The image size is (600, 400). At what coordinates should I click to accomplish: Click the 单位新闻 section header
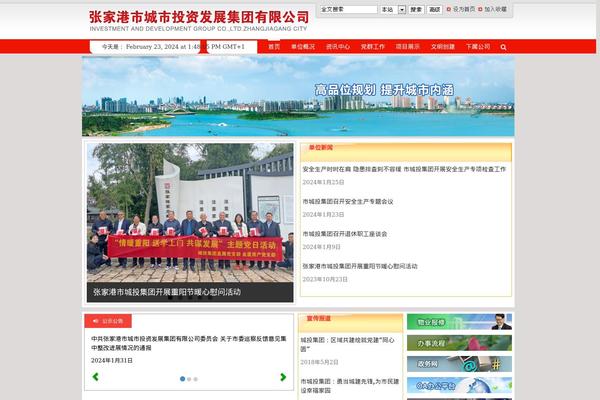pyautogui.click(x=321, y=147)
